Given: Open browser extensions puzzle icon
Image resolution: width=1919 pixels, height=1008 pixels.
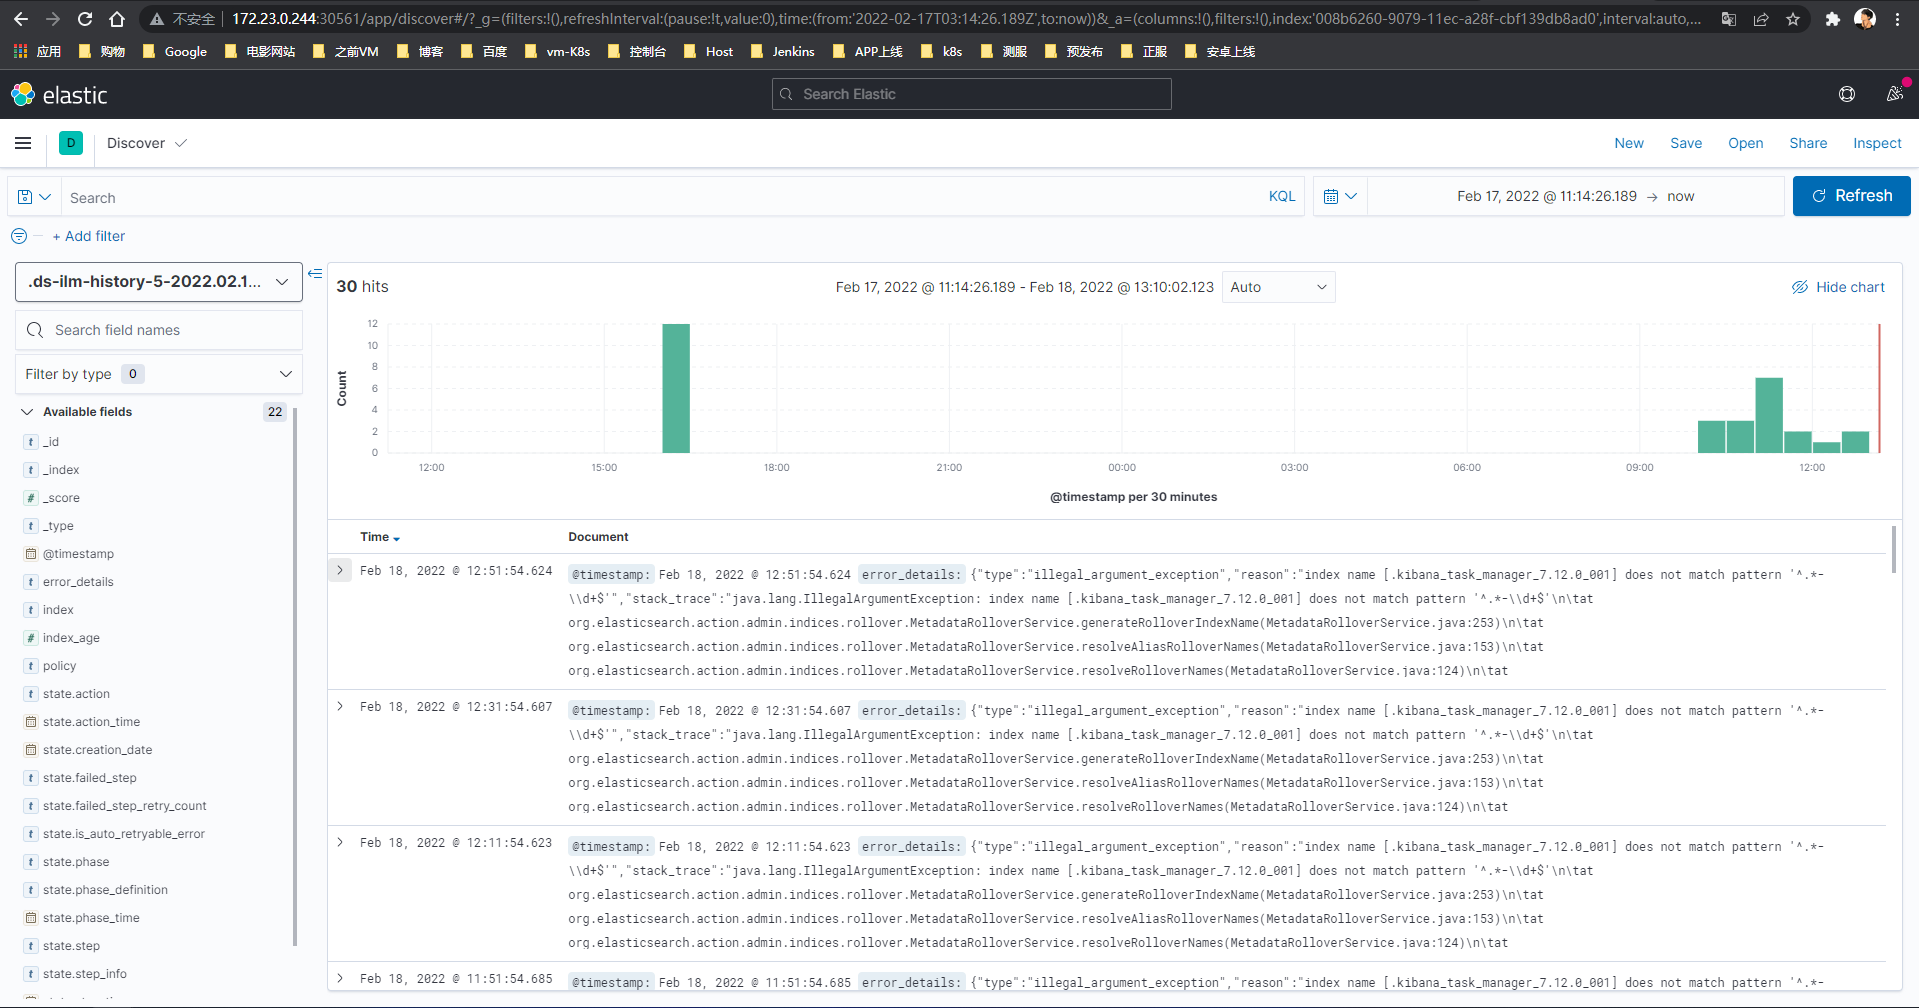Looking at the screenshot, I should pyautogui.click(x=1833, y=19).
